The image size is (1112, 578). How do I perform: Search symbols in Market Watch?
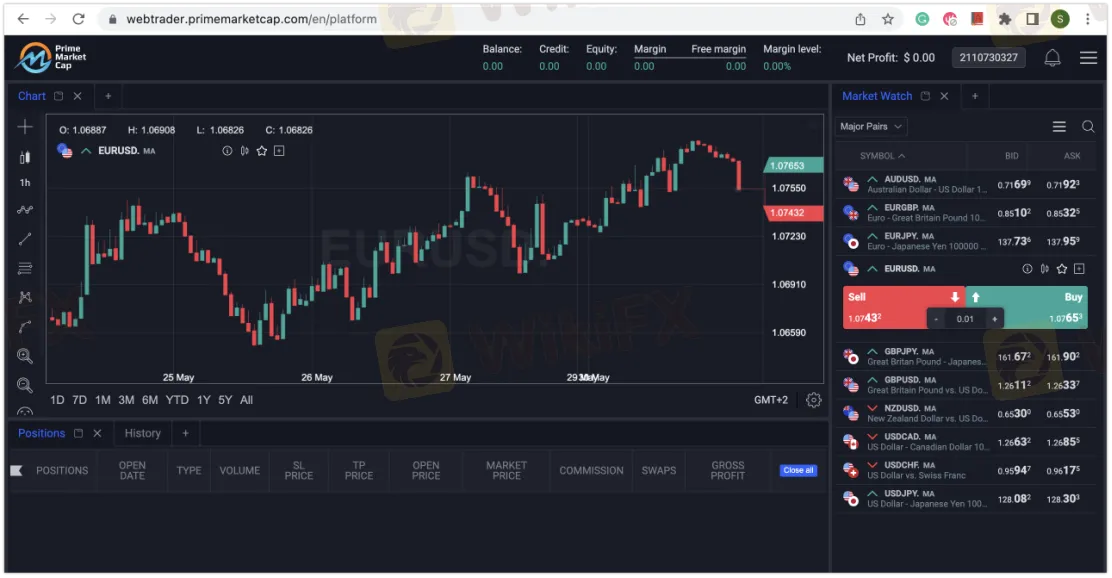coord(1088,126)
